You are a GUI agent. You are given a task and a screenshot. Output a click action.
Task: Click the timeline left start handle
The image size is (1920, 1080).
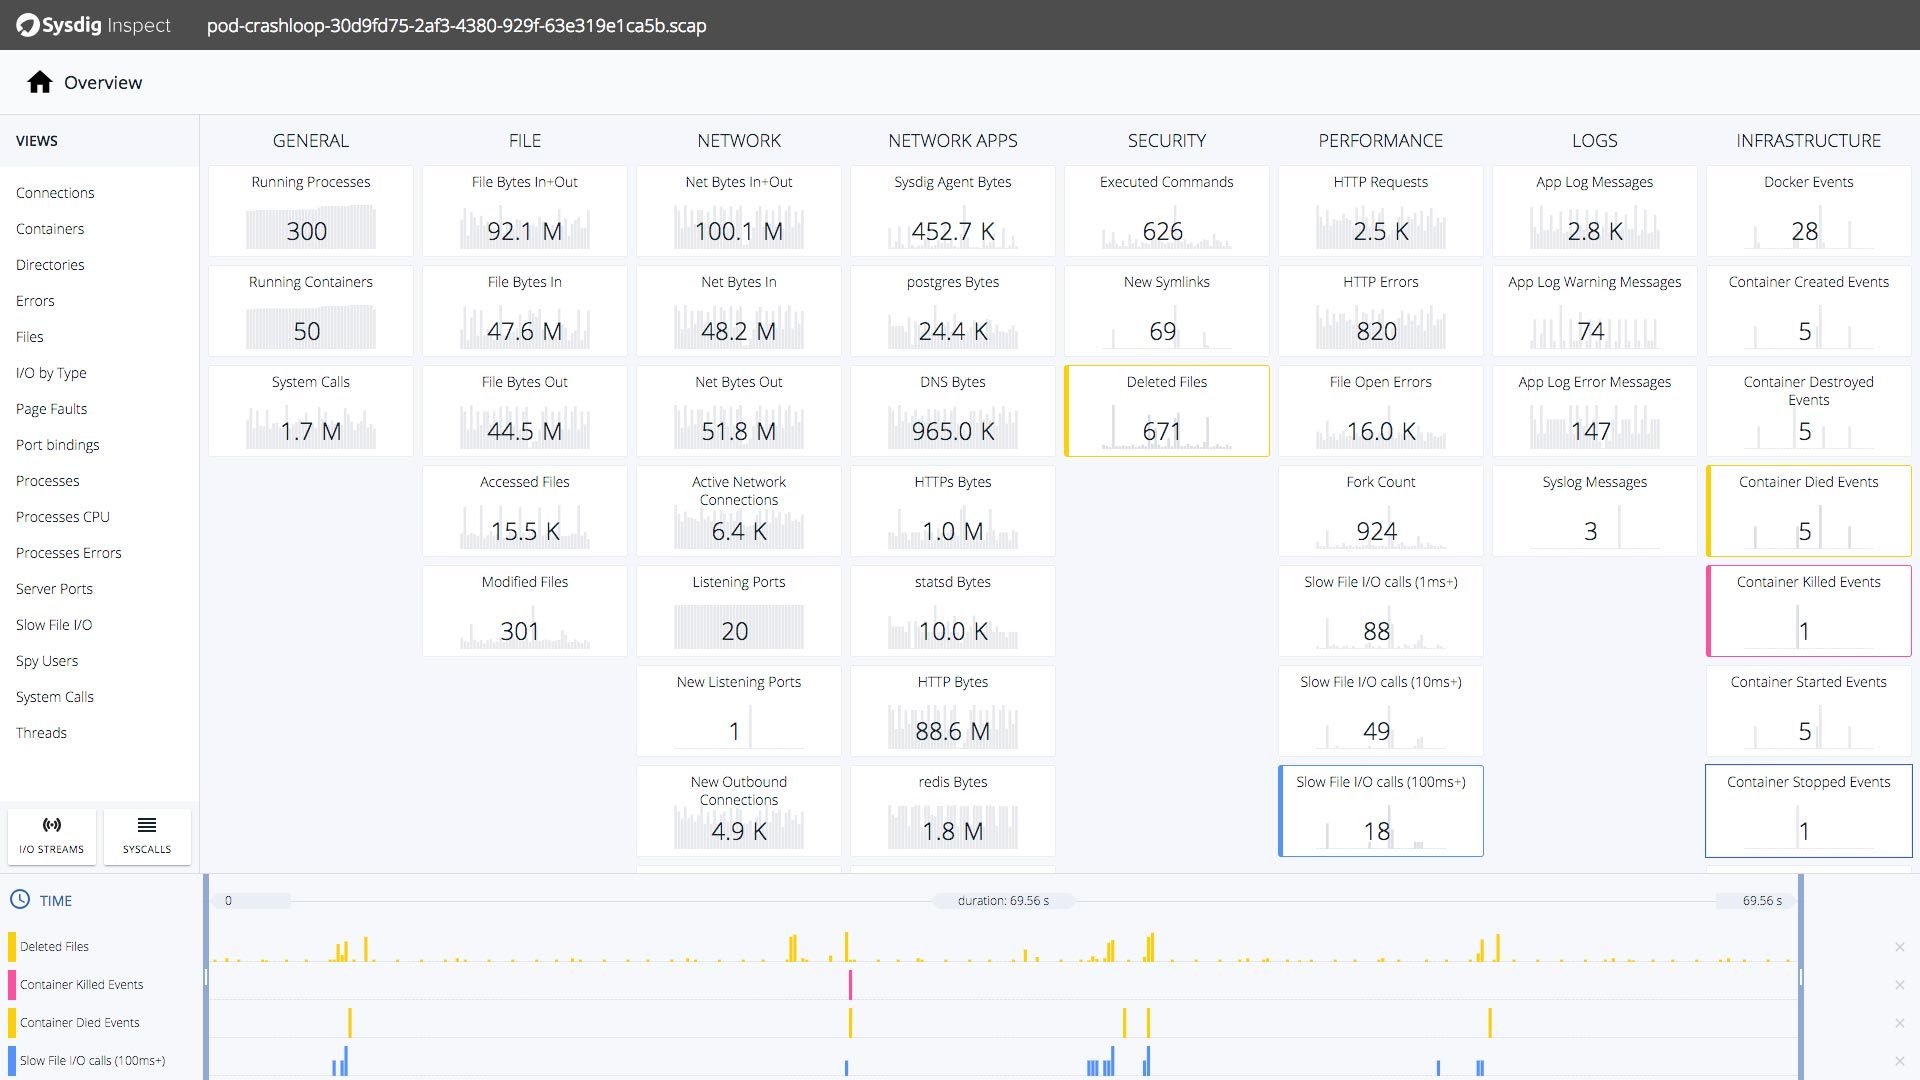(x=206, y=977)
